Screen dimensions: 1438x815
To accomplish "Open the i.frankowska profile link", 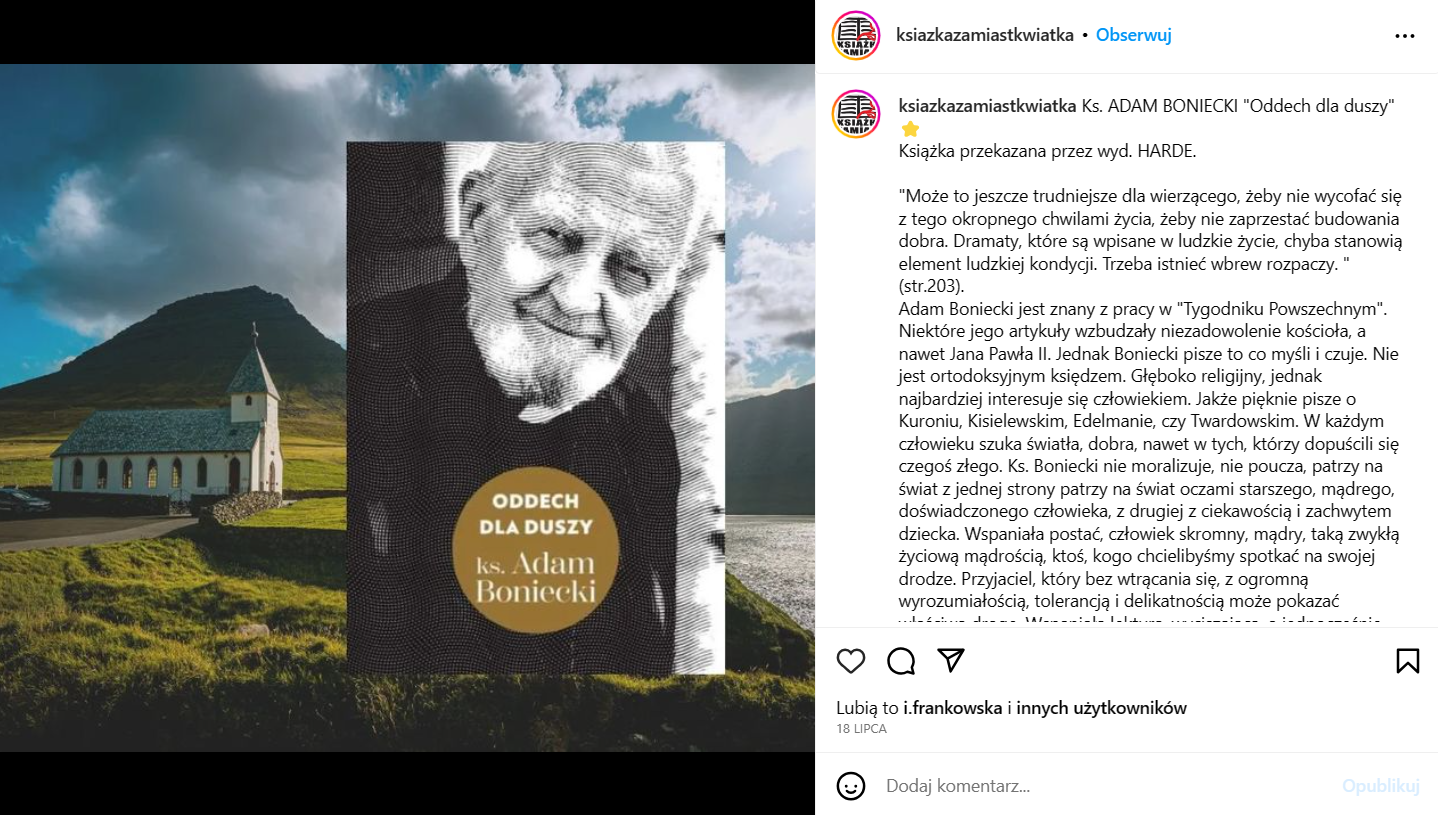I will (952, 708).
